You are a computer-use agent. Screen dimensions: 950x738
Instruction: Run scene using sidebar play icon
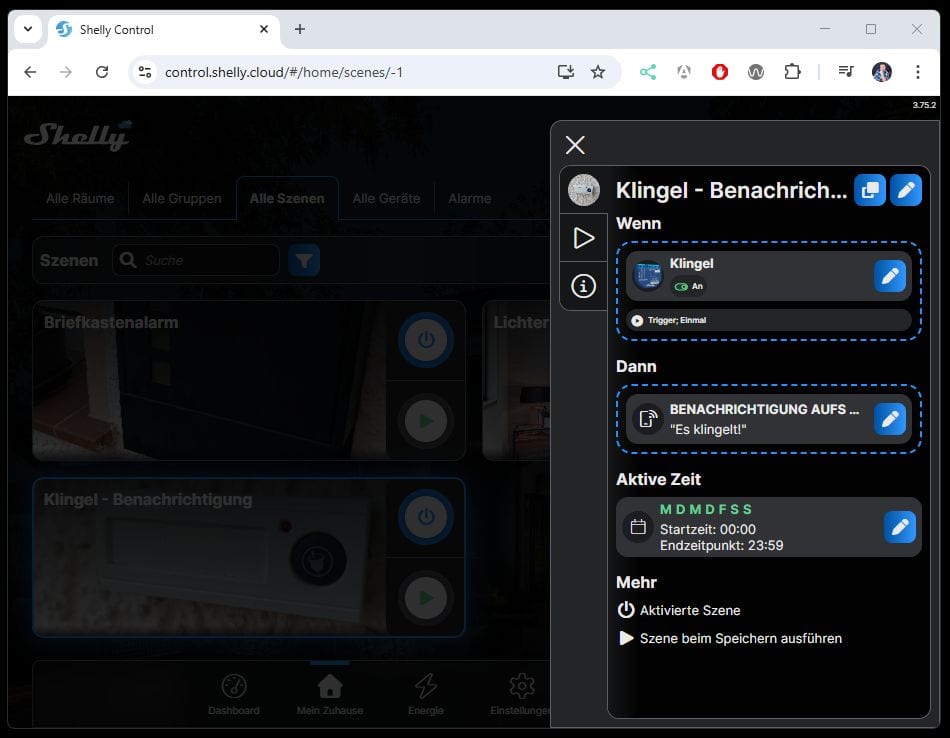click(583, 238)
